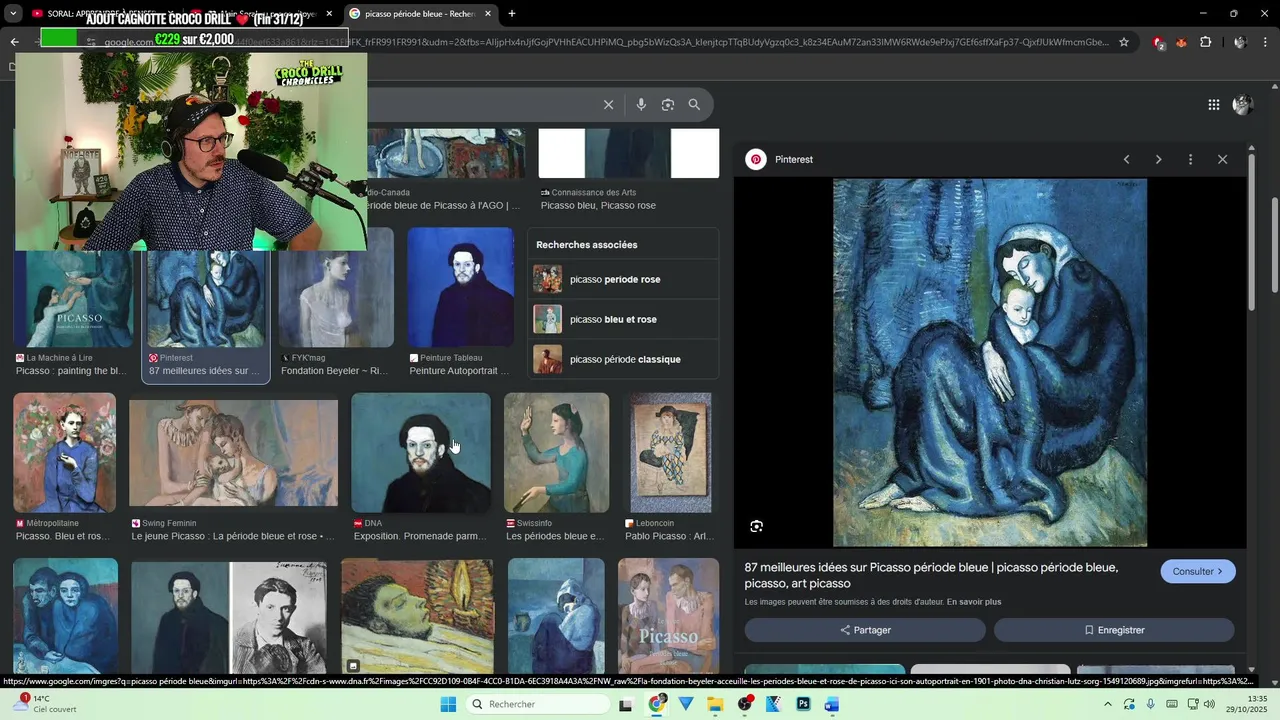Go back with the browser back arrow
This screenshot has width=1280, height=720.
click(x=14, y=42)
